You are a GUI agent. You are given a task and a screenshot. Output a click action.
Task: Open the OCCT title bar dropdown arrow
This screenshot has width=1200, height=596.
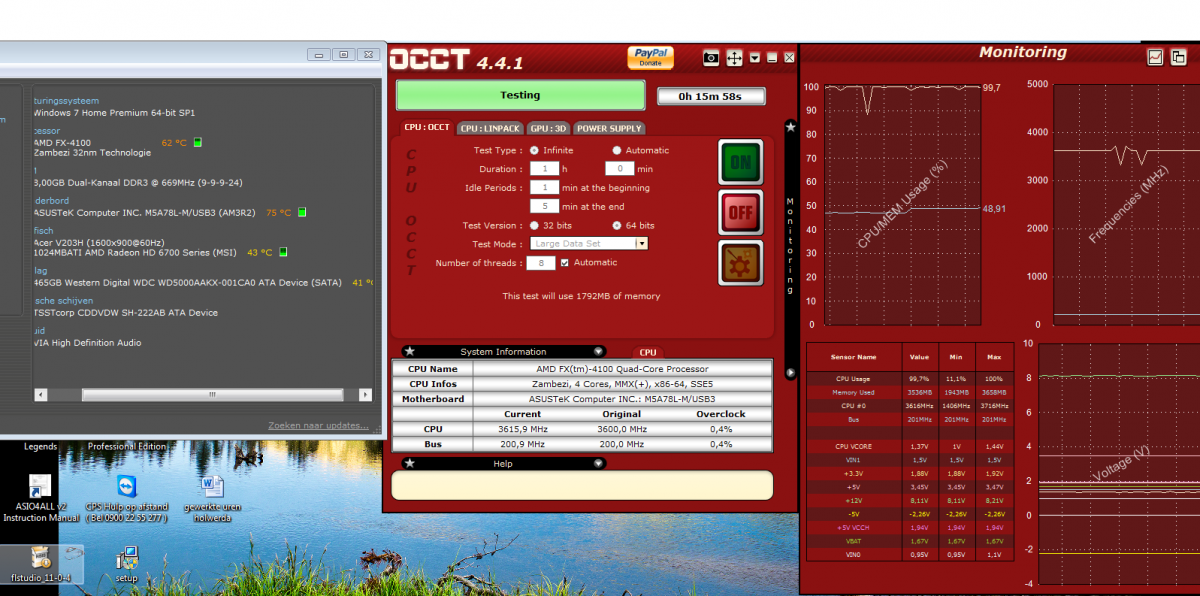tap(756, 58)
